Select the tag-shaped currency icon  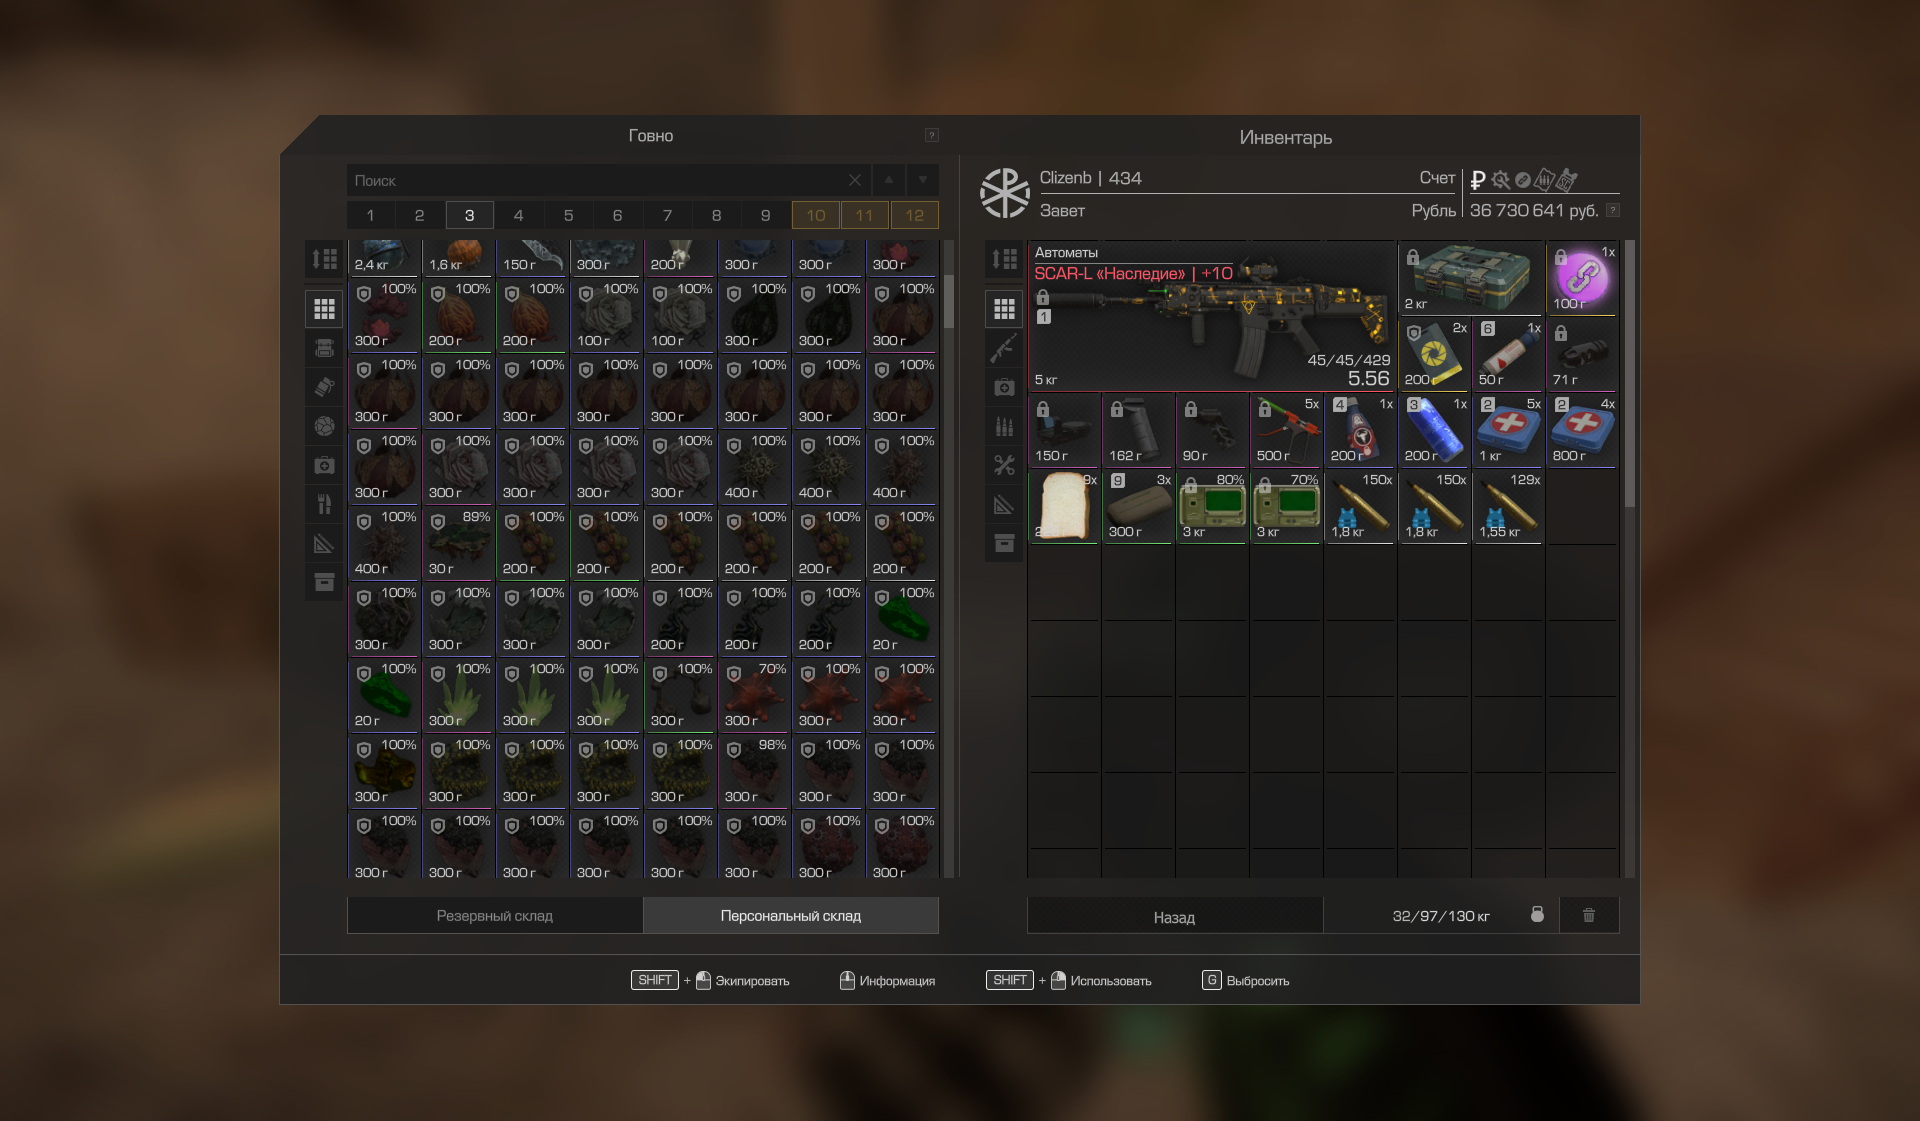(x=1567, y=180)
